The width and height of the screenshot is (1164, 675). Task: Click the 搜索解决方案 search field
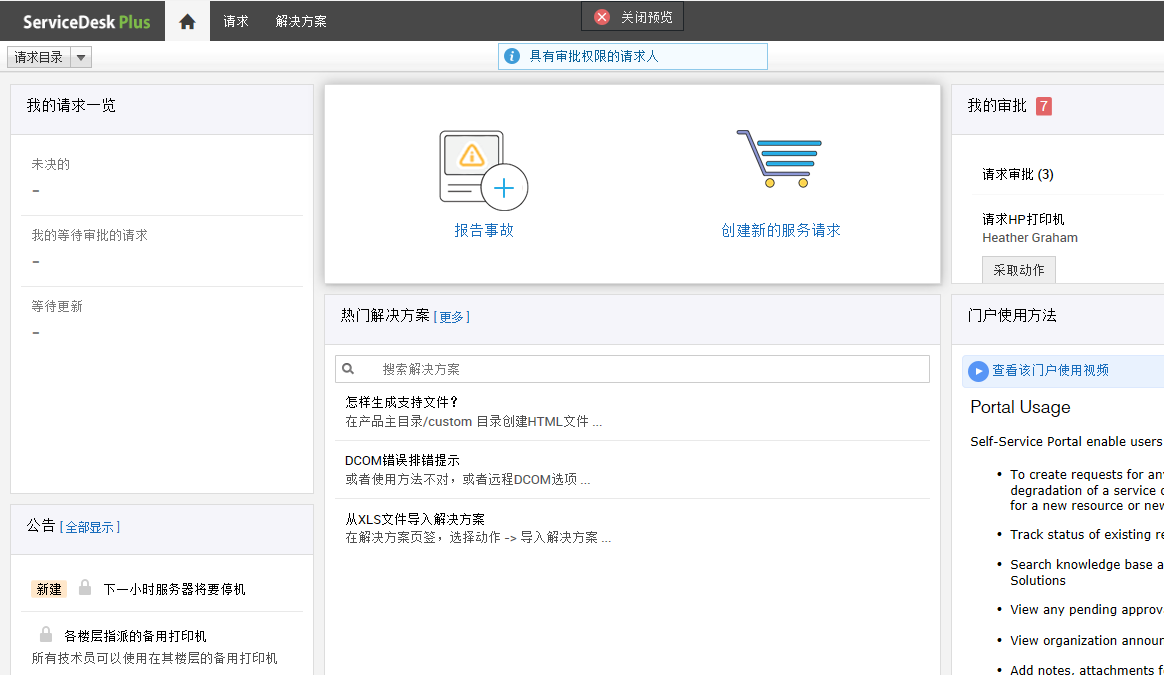coord(640,369)
